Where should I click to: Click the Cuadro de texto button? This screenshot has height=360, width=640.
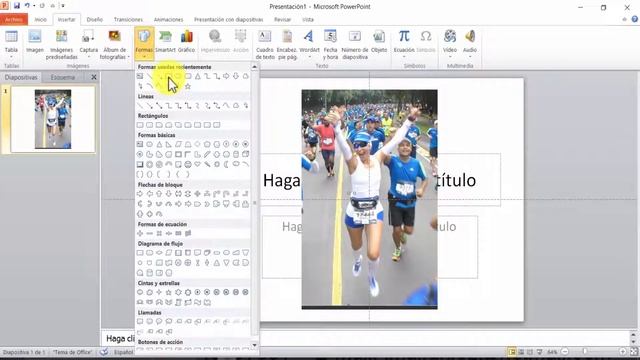click(265, 45)
